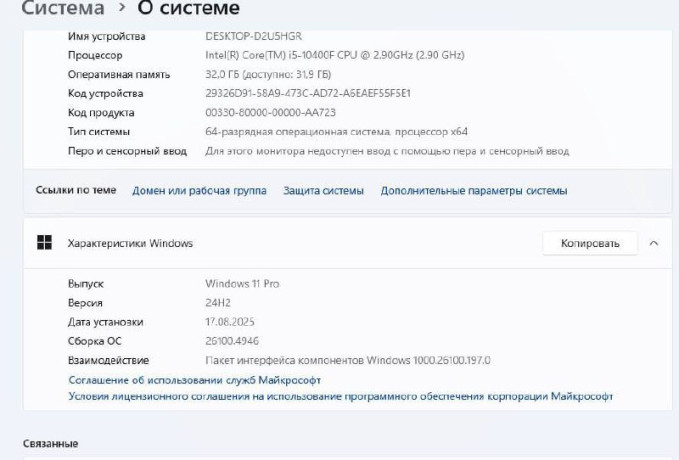
Task: Open the Домен или рабочая группа link
Action: [x=199, y=191]
